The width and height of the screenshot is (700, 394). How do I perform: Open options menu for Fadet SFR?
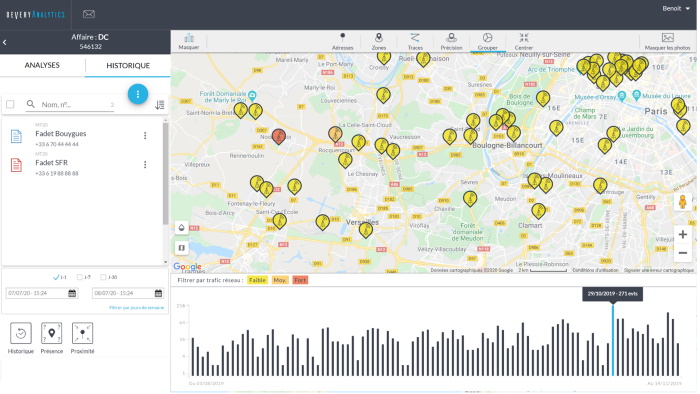145,165
